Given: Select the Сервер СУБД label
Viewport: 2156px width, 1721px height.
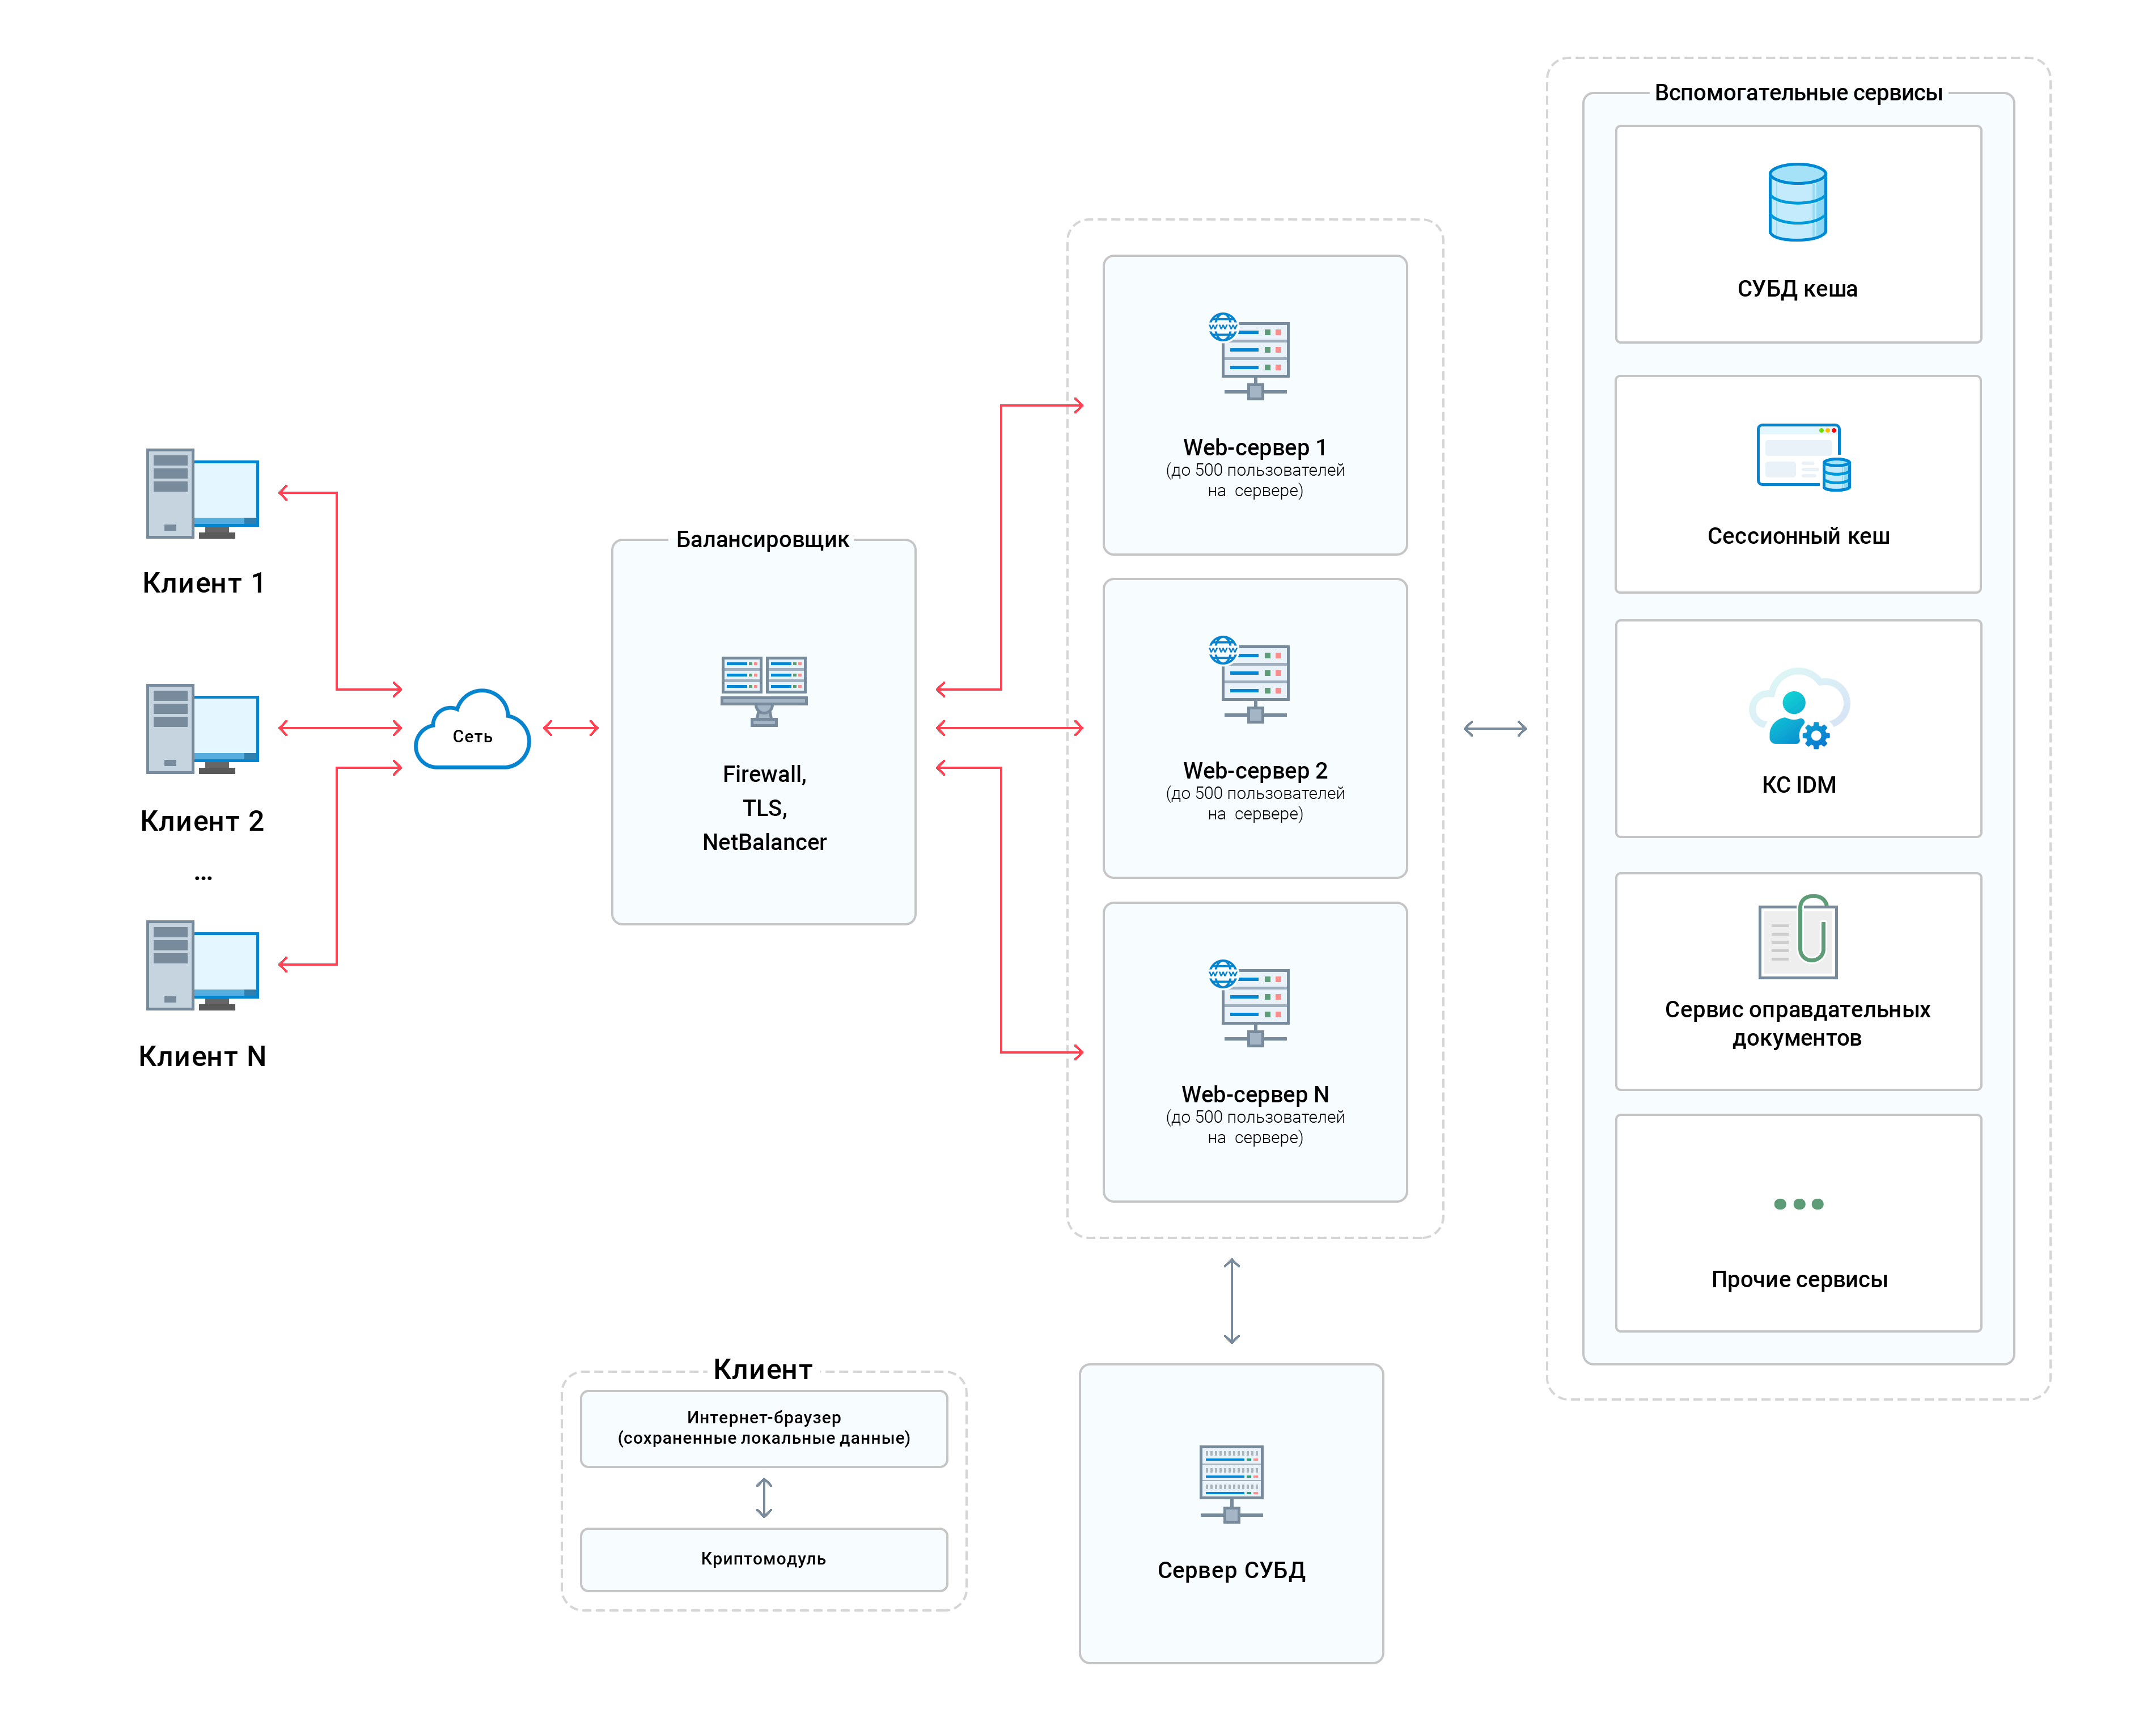Looking at the screenshot, I should [1231, 1571].
